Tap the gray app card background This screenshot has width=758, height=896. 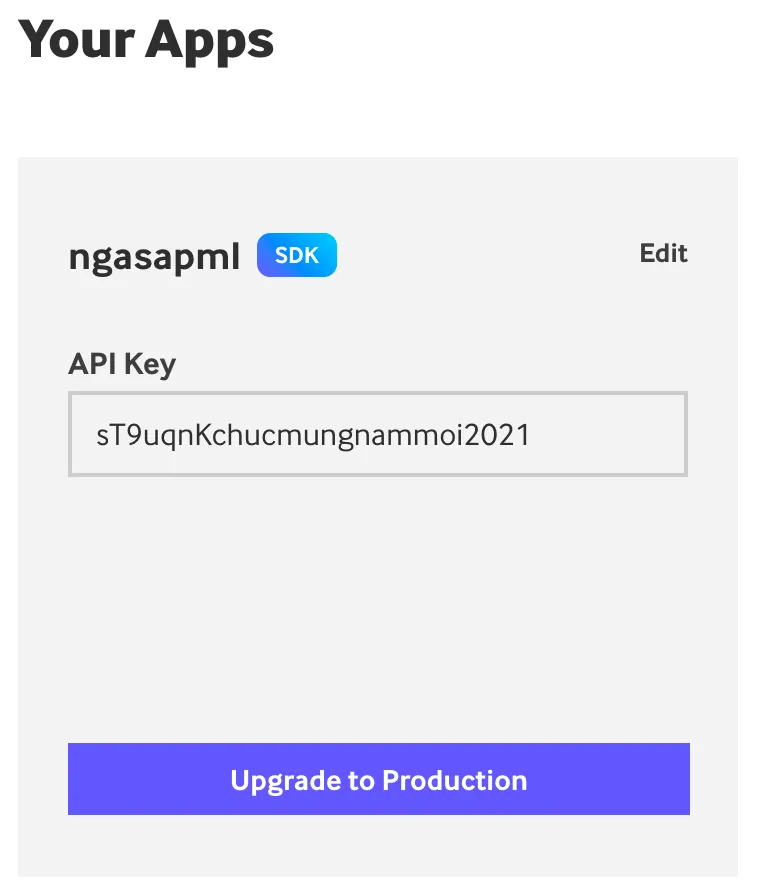(x=378, y=600)
